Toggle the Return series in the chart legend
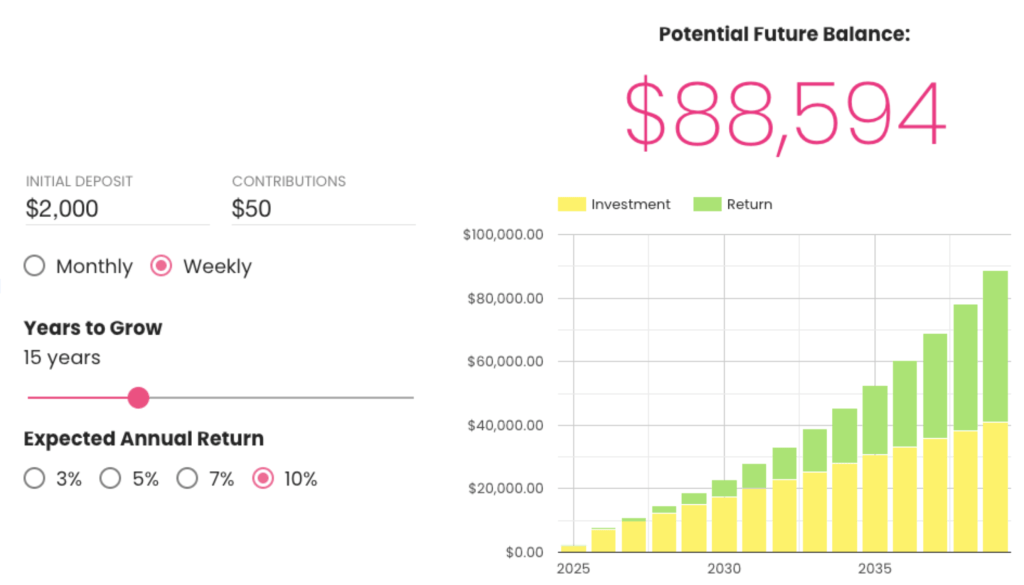 (742, 204)
